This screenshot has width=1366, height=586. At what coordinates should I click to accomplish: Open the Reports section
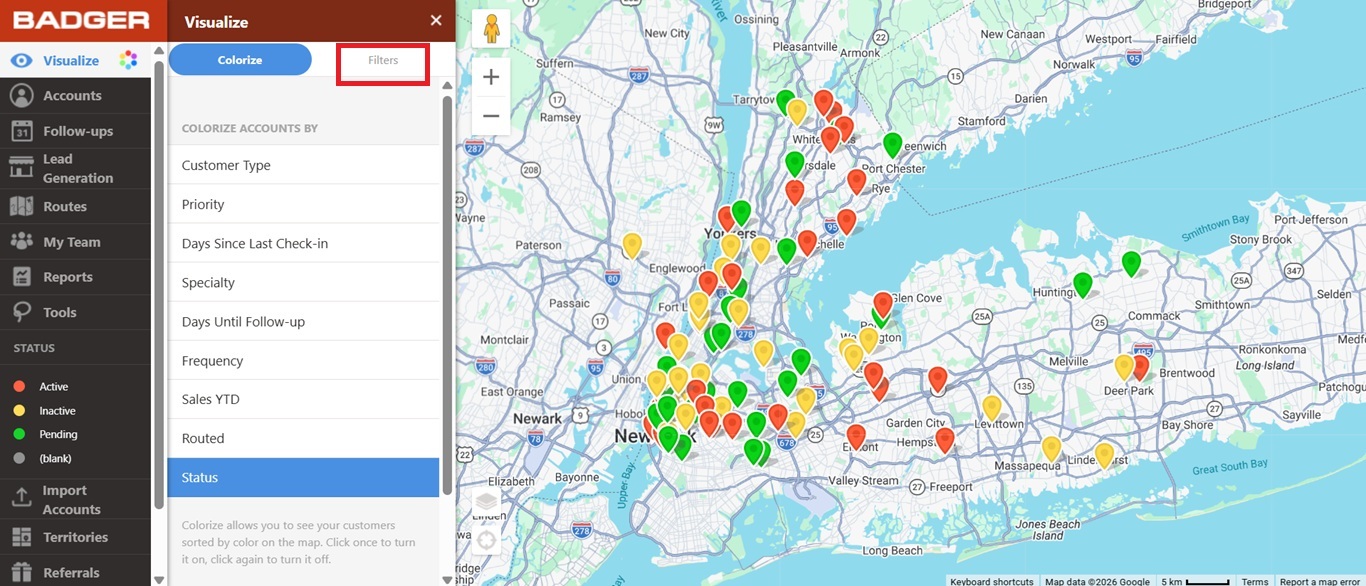(x=67, y=277)
